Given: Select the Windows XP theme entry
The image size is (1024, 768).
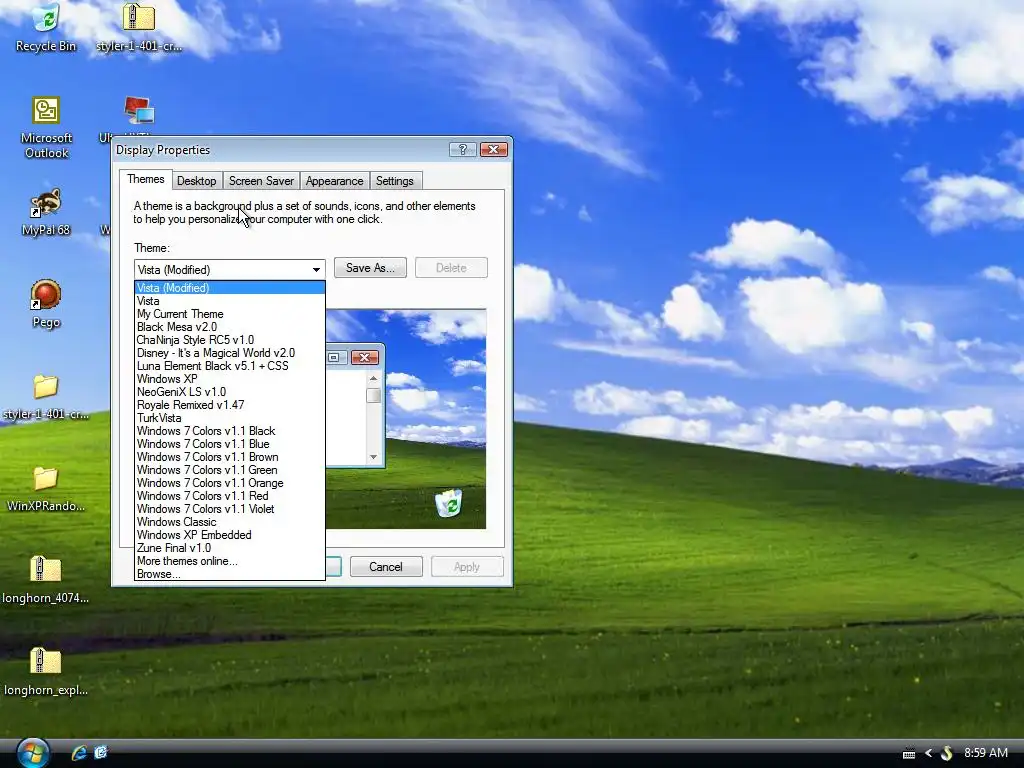Looking at the screenshot, I should (x=230, y=379).
